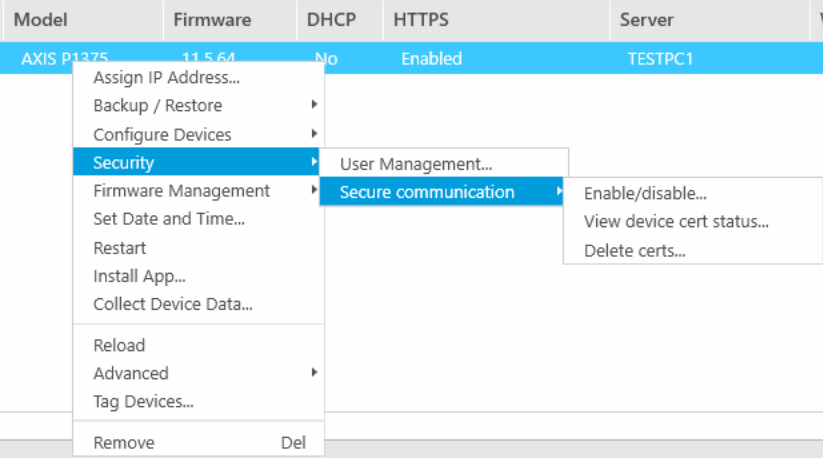
Task: Click the Security menu item
Action: click(x=124, y=162)
